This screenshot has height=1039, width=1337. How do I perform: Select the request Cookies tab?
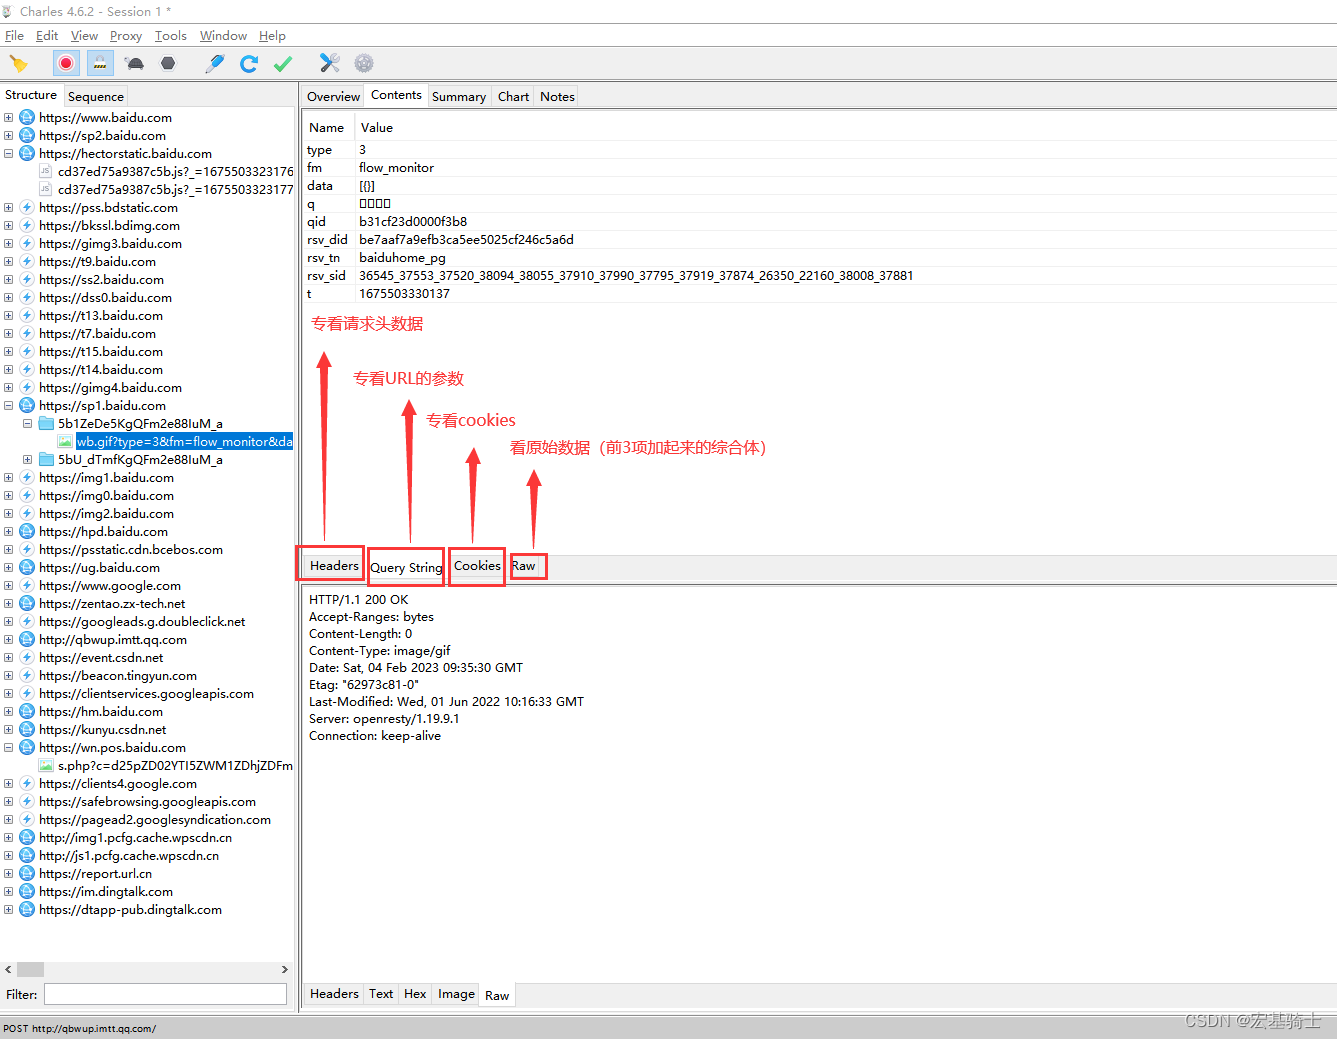click(477, 566)
